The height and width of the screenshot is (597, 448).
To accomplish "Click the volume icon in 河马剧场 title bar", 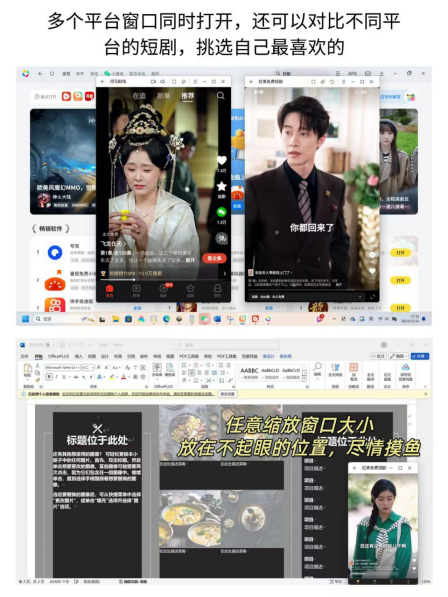I will click(x=163, y=81).
